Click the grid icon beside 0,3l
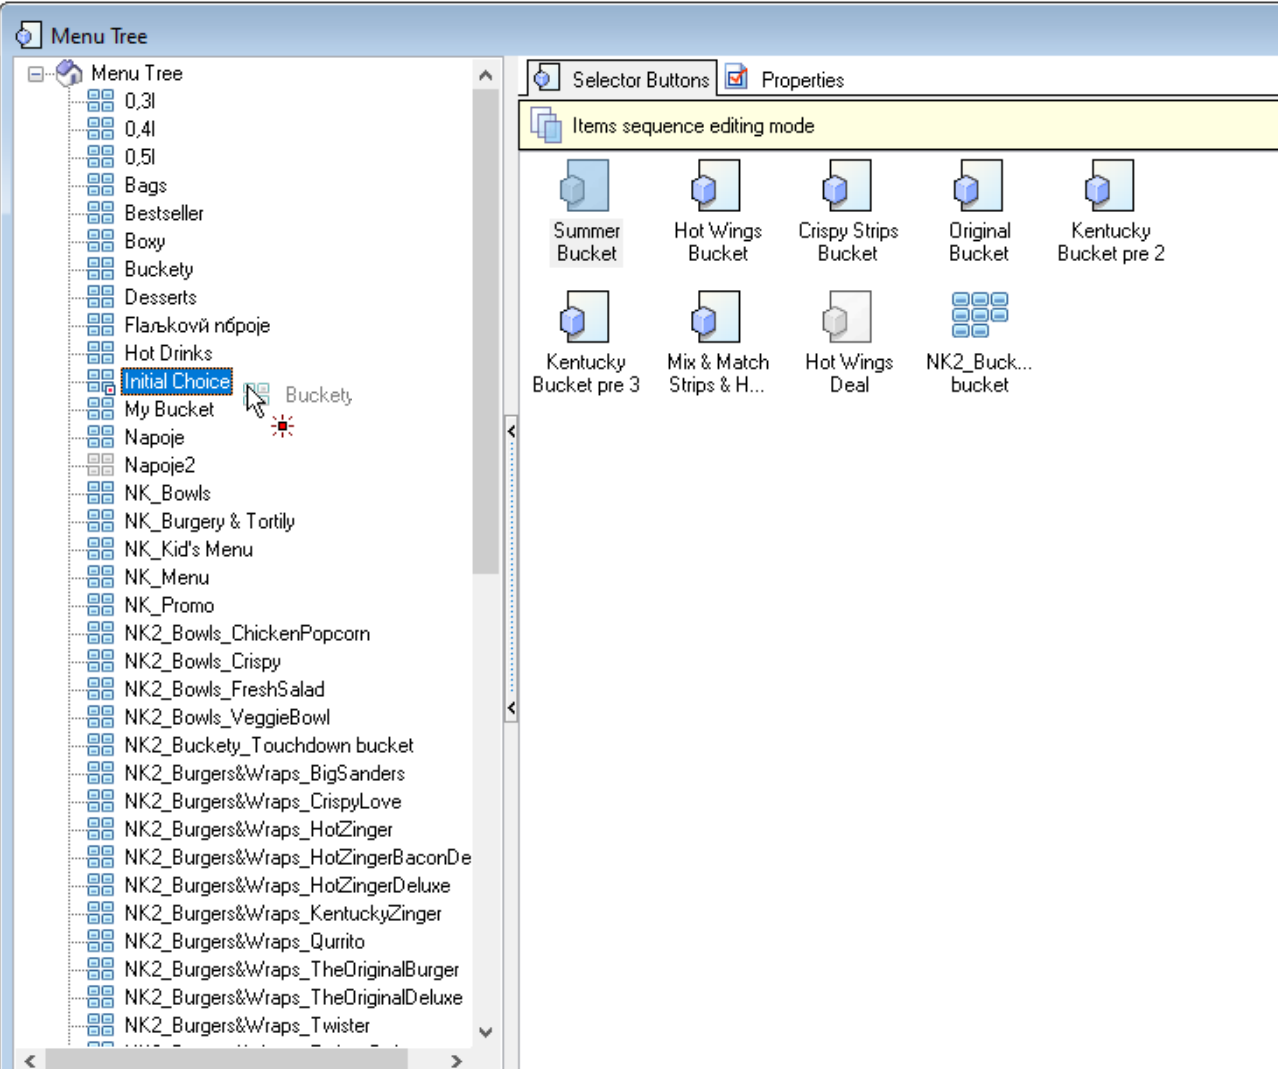The width and height of the screenshot is (1278, 1069). point(100,100)
